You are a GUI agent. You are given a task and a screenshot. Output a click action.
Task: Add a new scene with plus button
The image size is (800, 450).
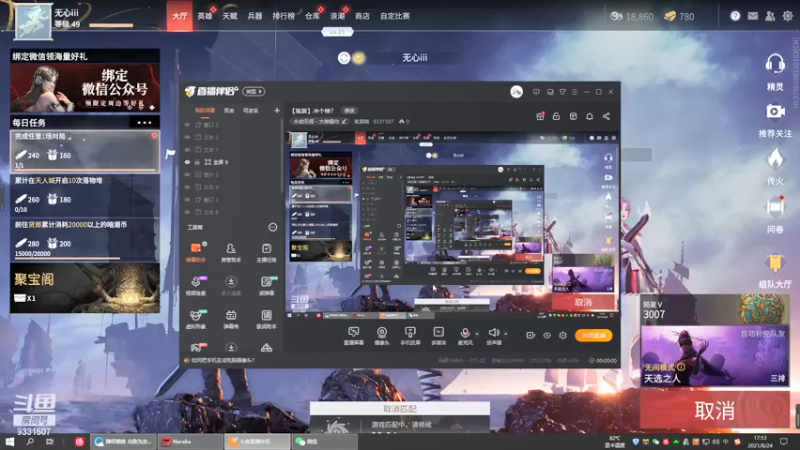point(277,110)
